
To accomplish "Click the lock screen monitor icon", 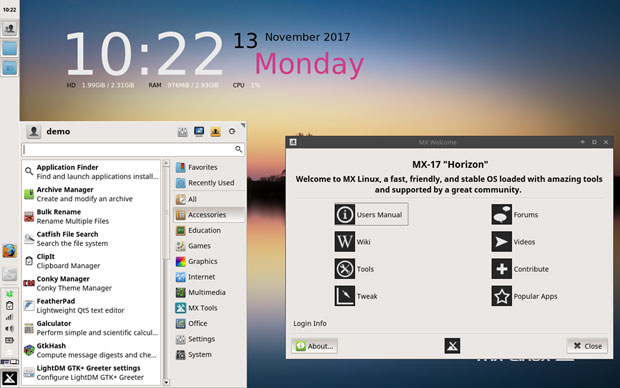I will click(x=199, y=131).
